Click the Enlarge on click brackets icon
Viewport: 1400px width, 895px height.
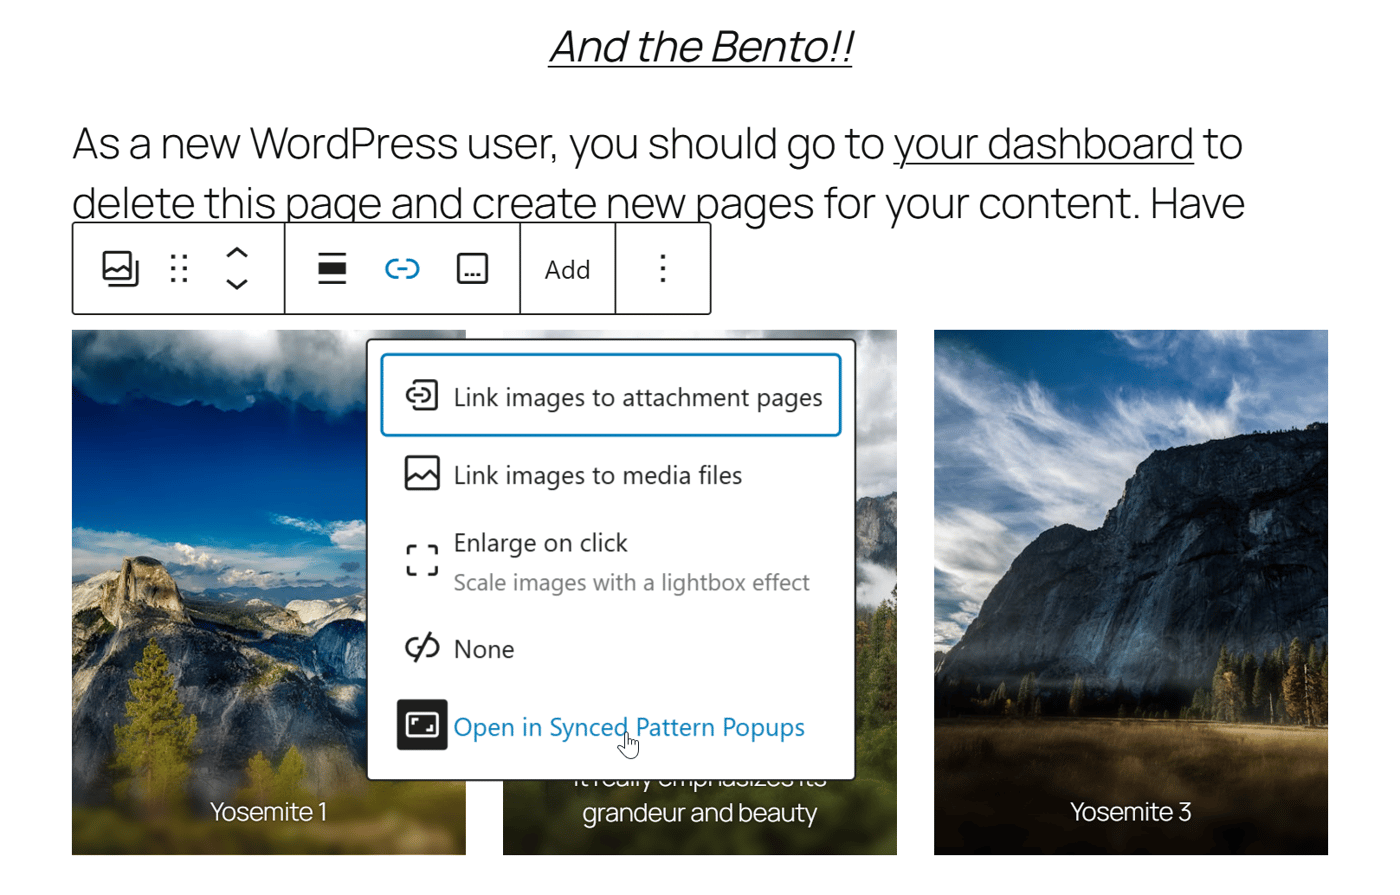pyautogui.click(x=422, y=561)
